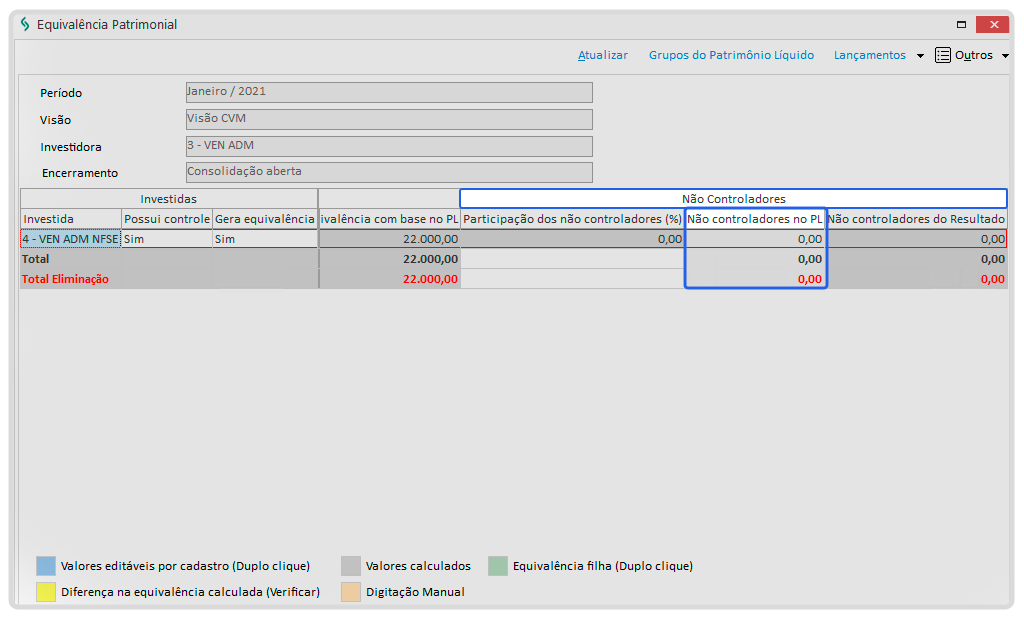Click the Não controladores no PL column header

755,219
